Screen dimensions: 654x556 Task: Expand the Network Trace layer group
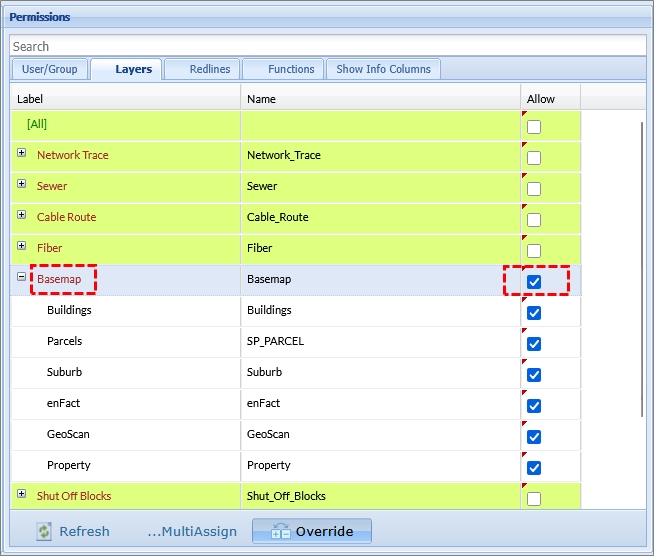pos(22,154)
